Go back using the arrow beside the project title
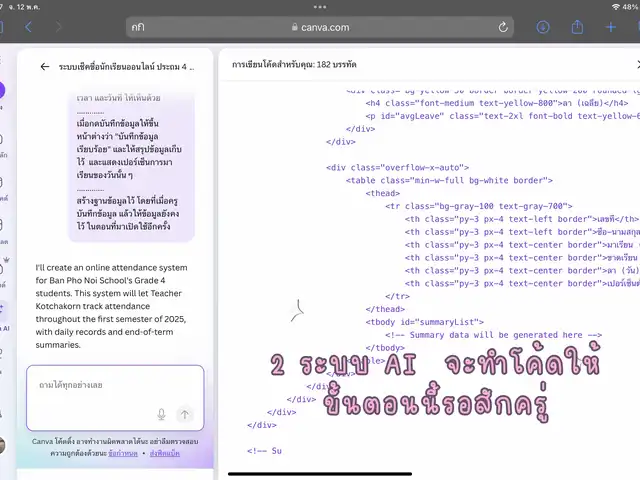Image resolution: width=640 pixels, height=480 pixels. 45,67
